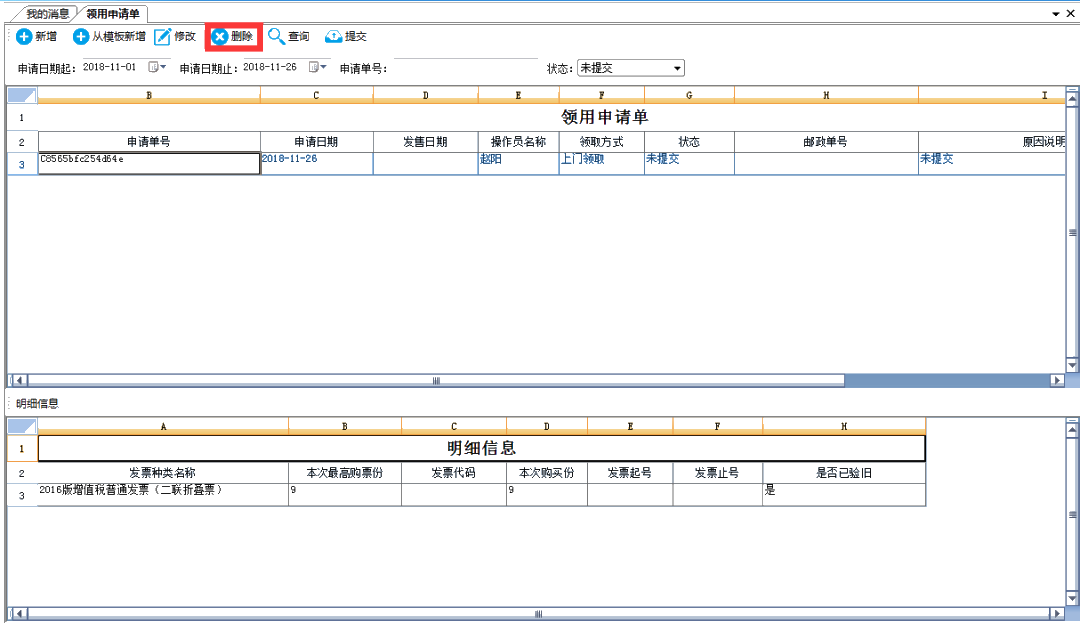Select 未提交 cell under 原因说明 column
This screenshot has height=623, width=1080.
point(992,164)
